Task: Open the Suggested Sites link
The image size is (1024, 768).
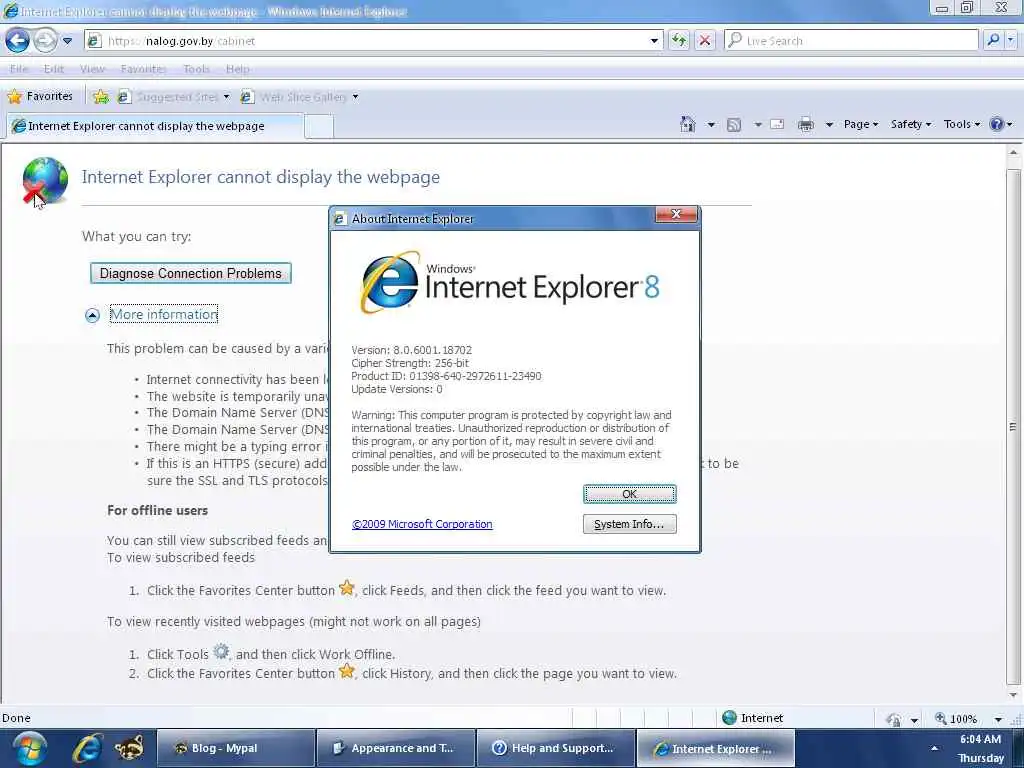Action: (174, 97)
